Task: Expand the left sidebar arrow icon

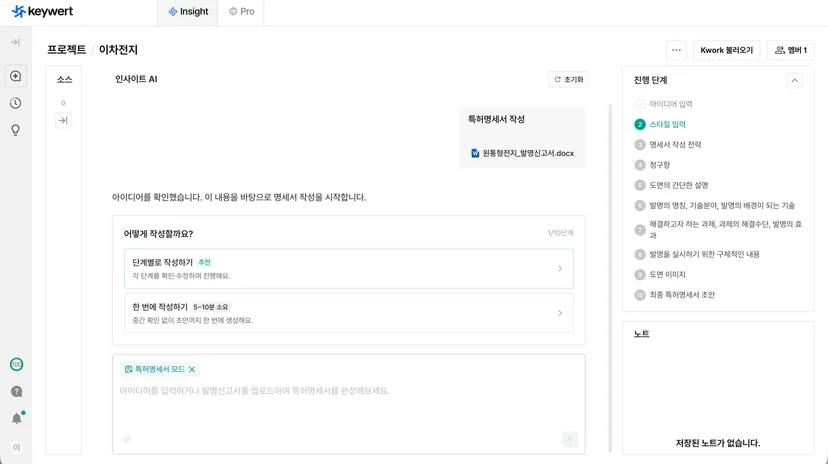Action: point(15,42)
